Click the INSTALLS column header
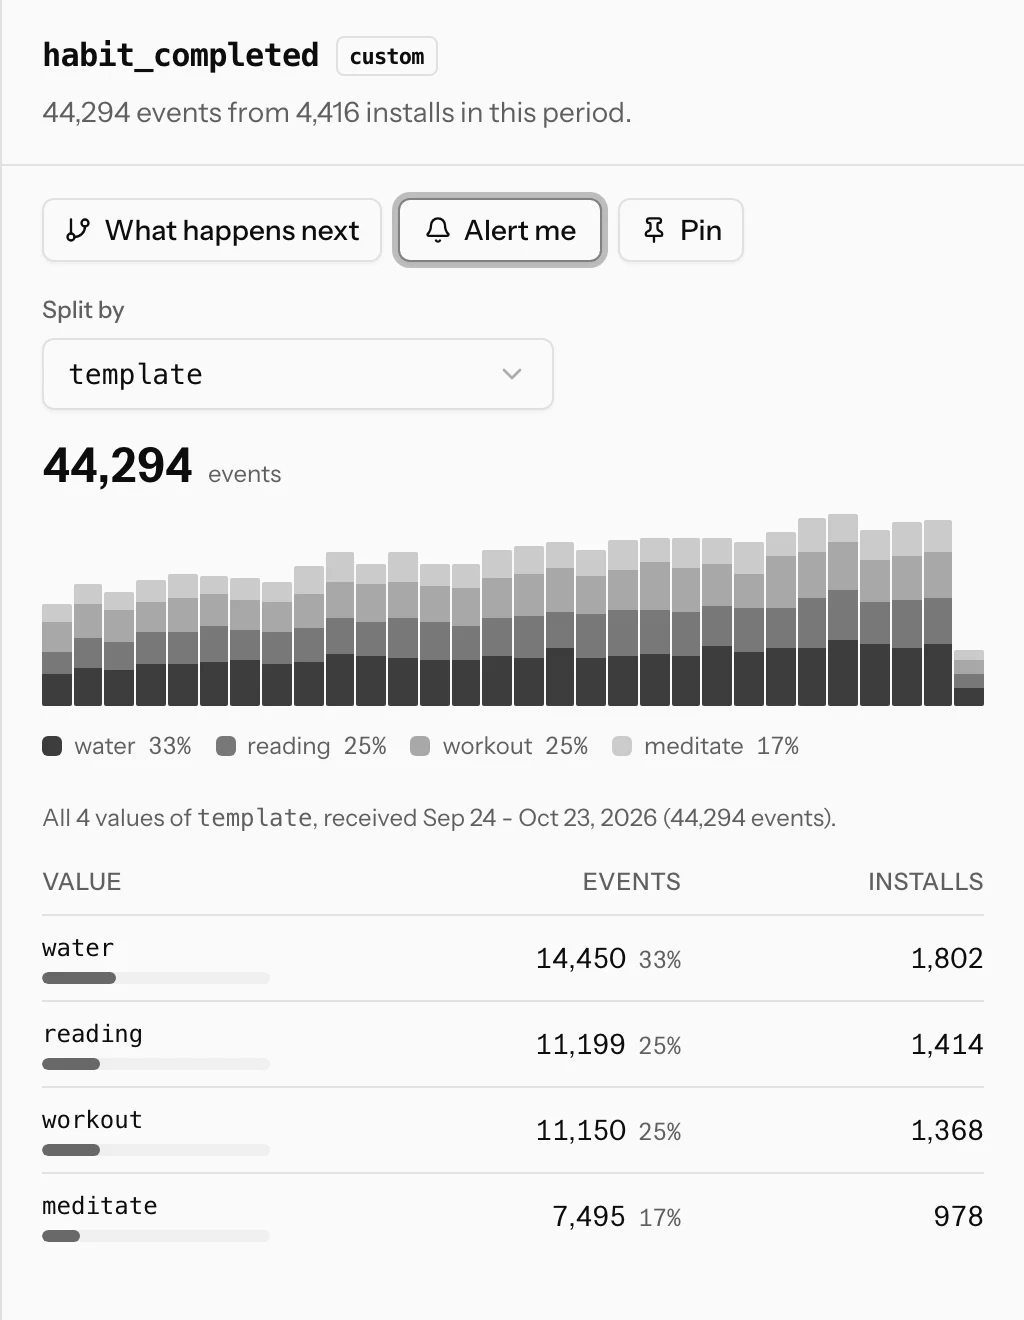This screenshot has height=1320, width=1024. [x=926, y=882]
